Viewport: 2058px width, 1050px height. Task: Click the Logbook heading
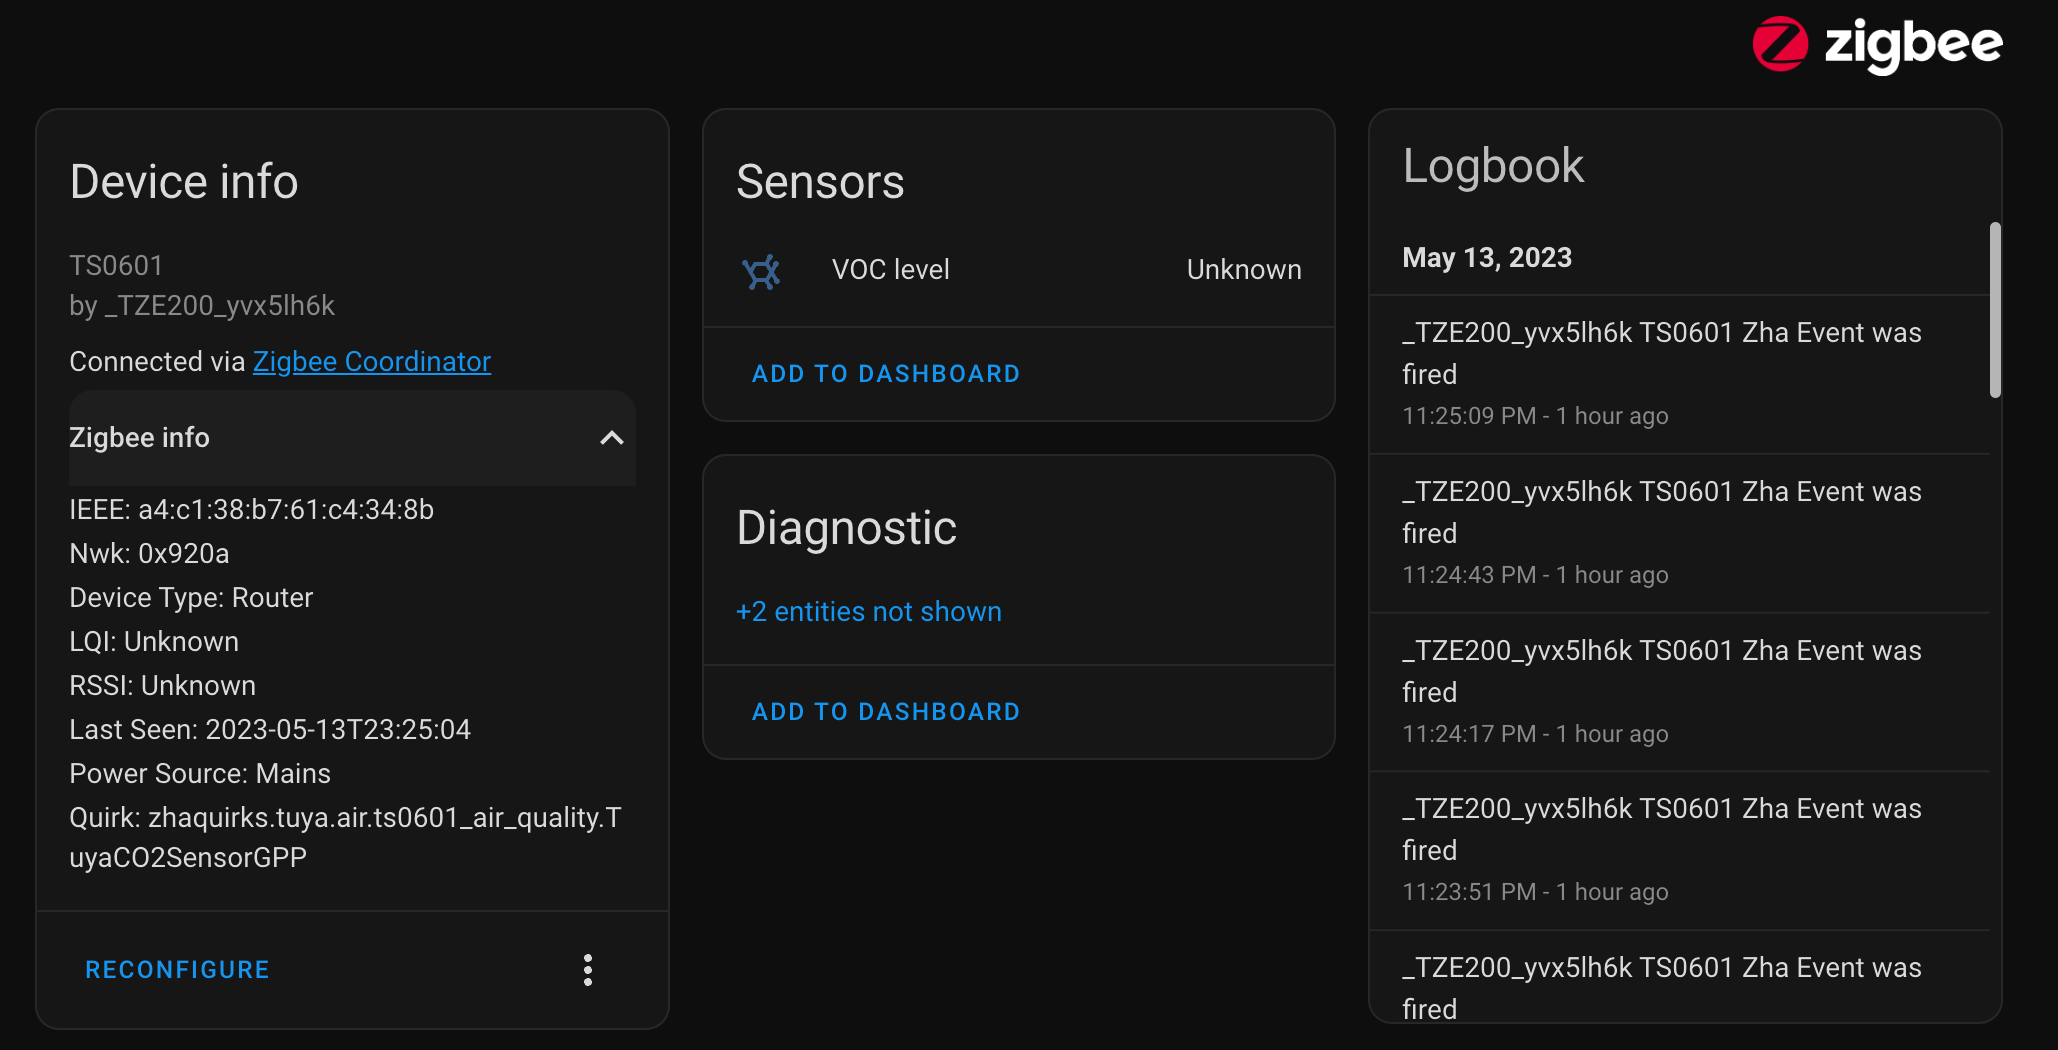(1494, 165)
